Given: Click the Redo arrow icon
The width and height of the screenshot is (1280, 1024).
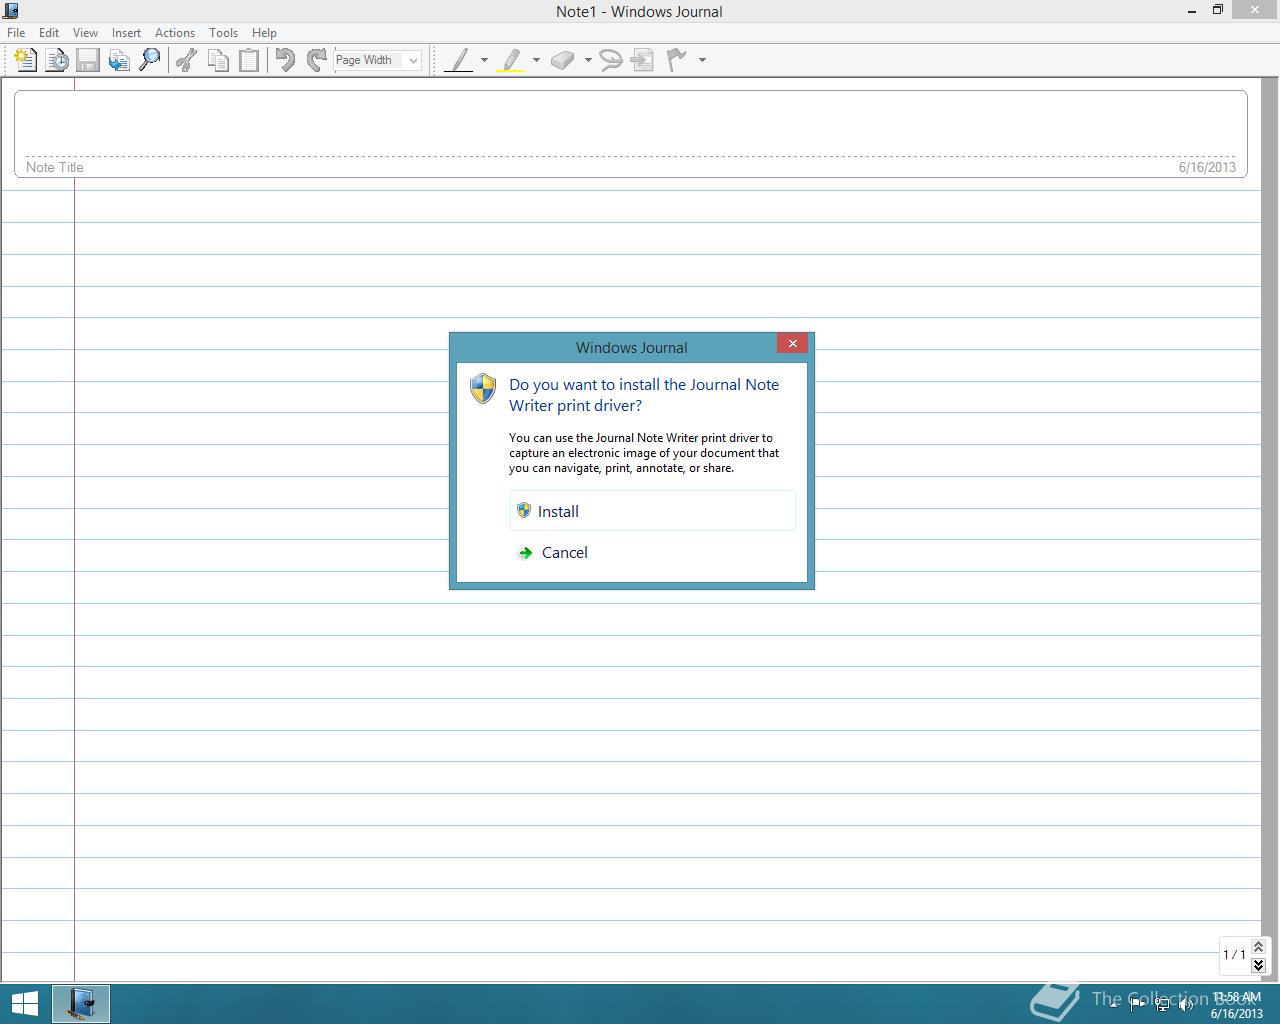Looking at the screenshot, I should 316,60.
